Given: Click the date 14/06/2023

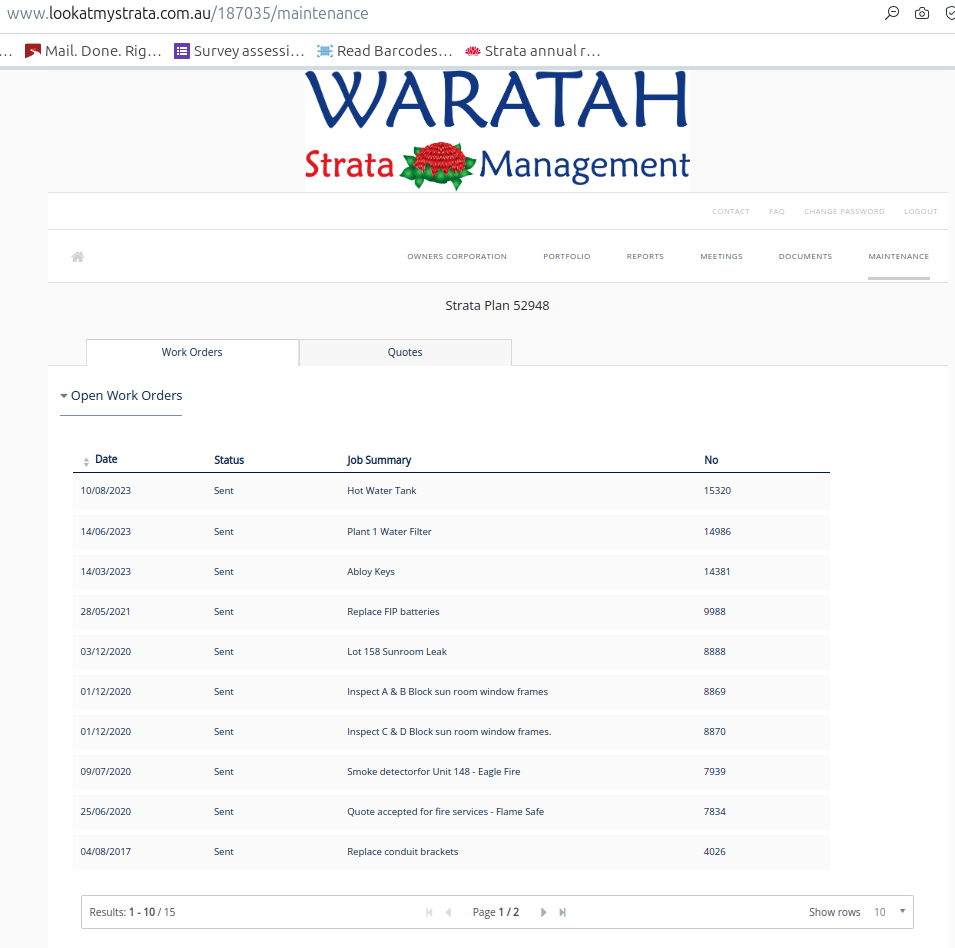Looking at the screenshot, I should (x=105, y=532).
